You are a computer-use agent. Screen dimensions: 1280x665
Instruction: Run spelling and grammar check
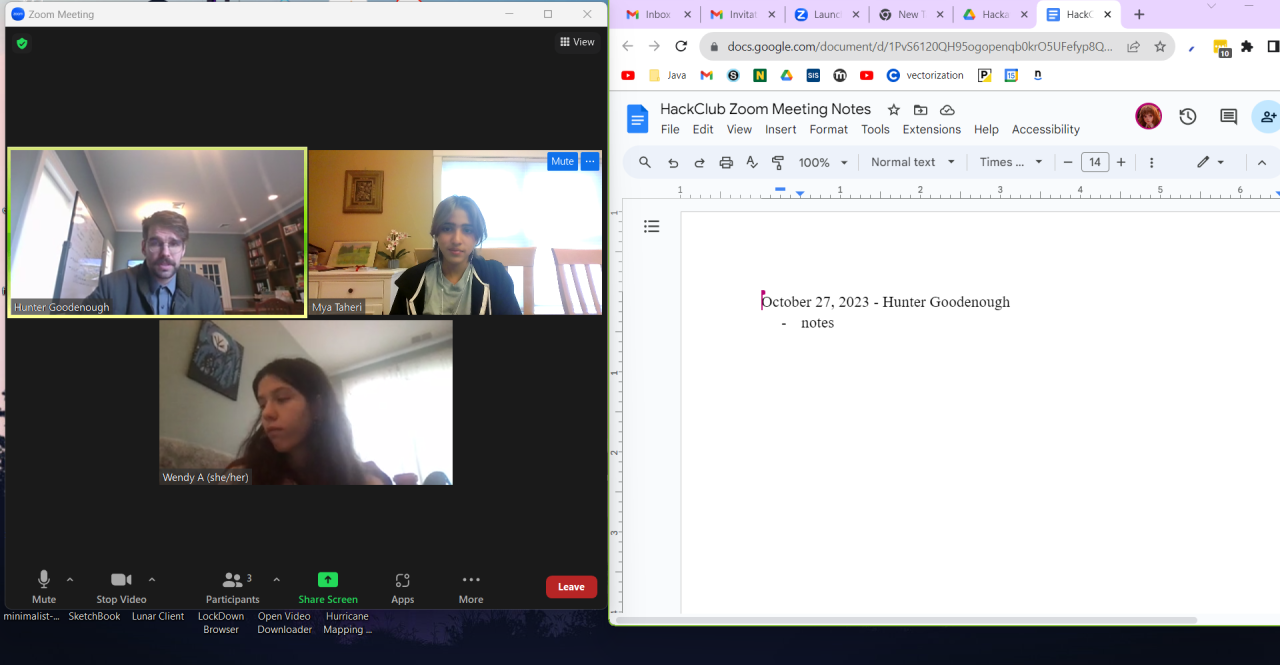click(752, 162)
